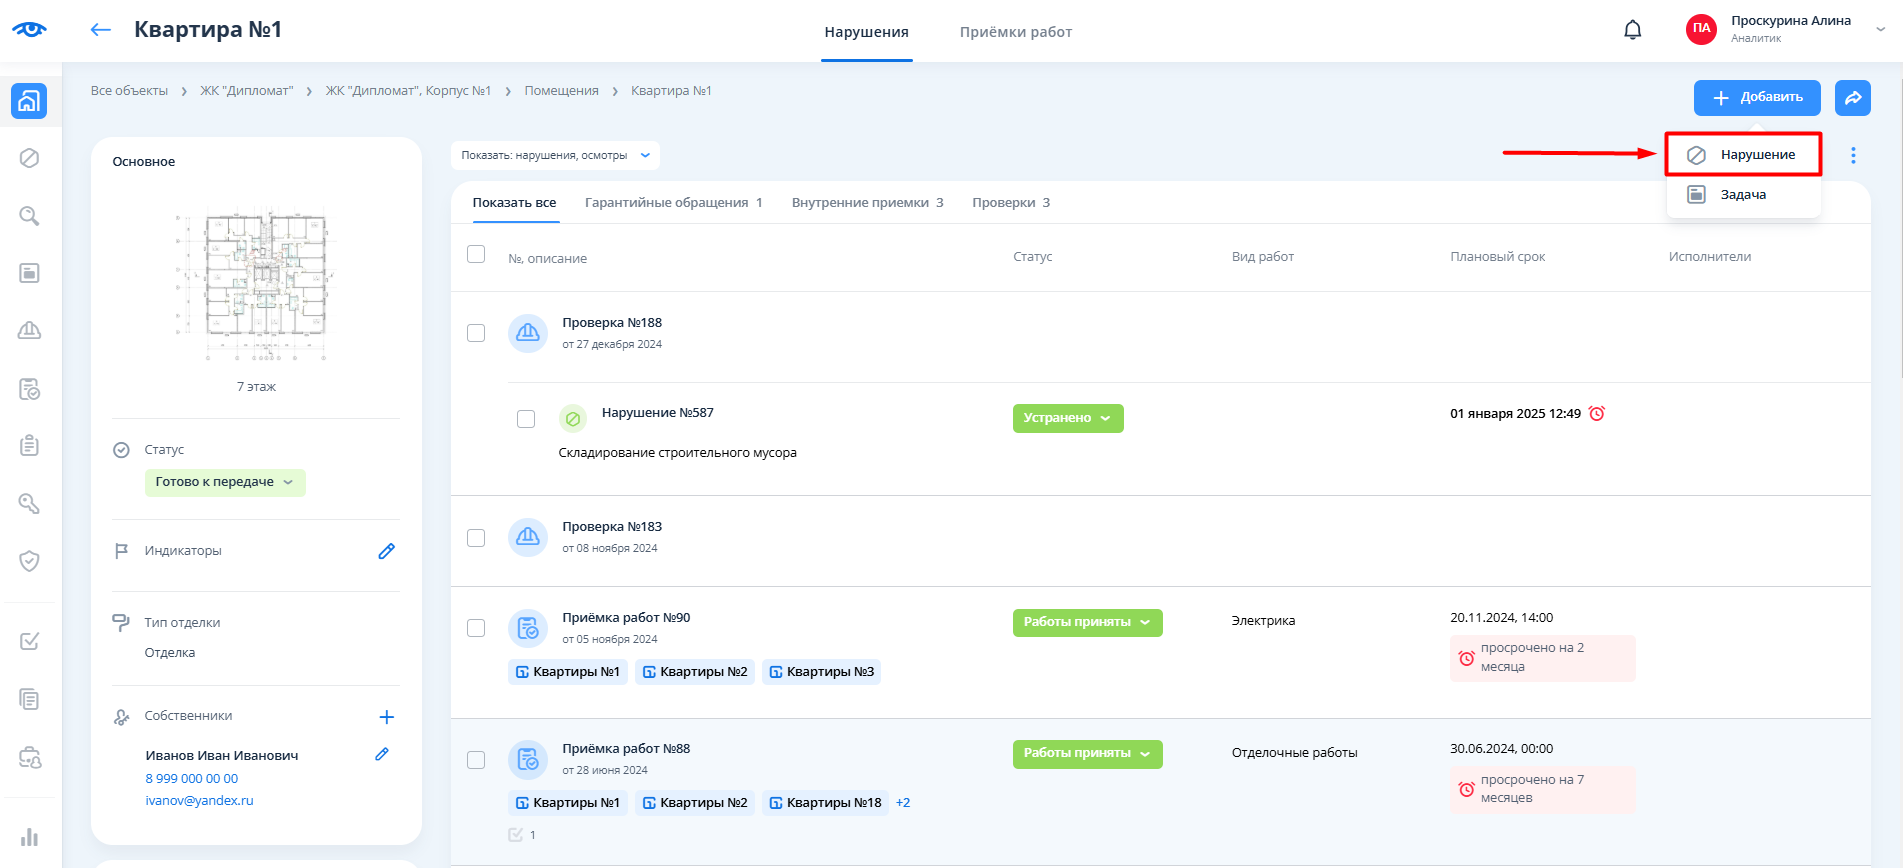Toggle the select-all checkbox in table header
The height and width of the screenshot is (868, 1903).
pos(476,255)
